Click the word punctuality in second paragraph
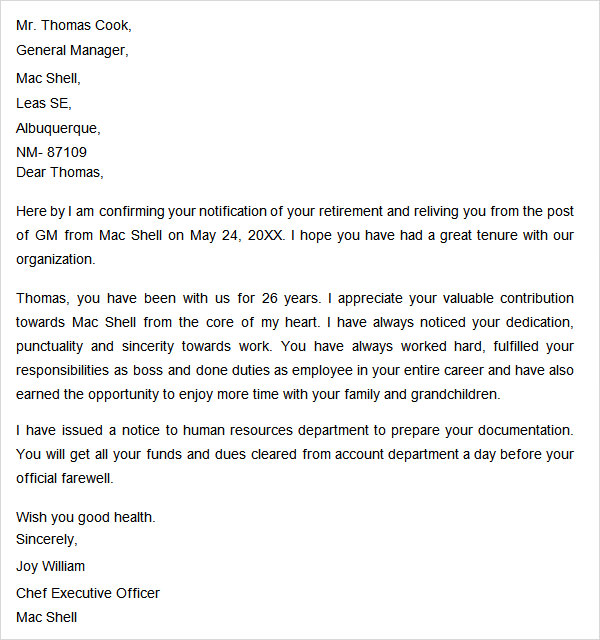This screenshot has width=600, height=640. point(49,347)
